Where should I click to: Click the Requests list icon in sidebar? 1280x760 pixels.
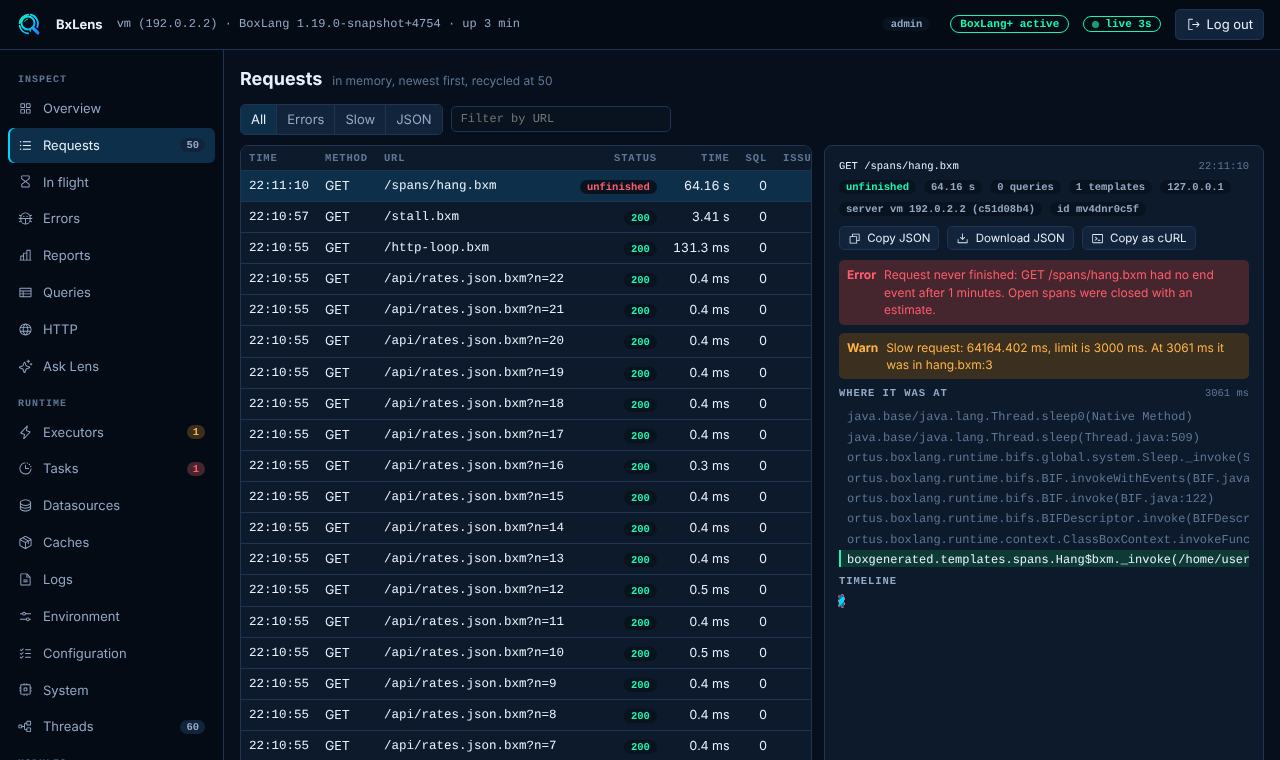click(x=25, y=145)
